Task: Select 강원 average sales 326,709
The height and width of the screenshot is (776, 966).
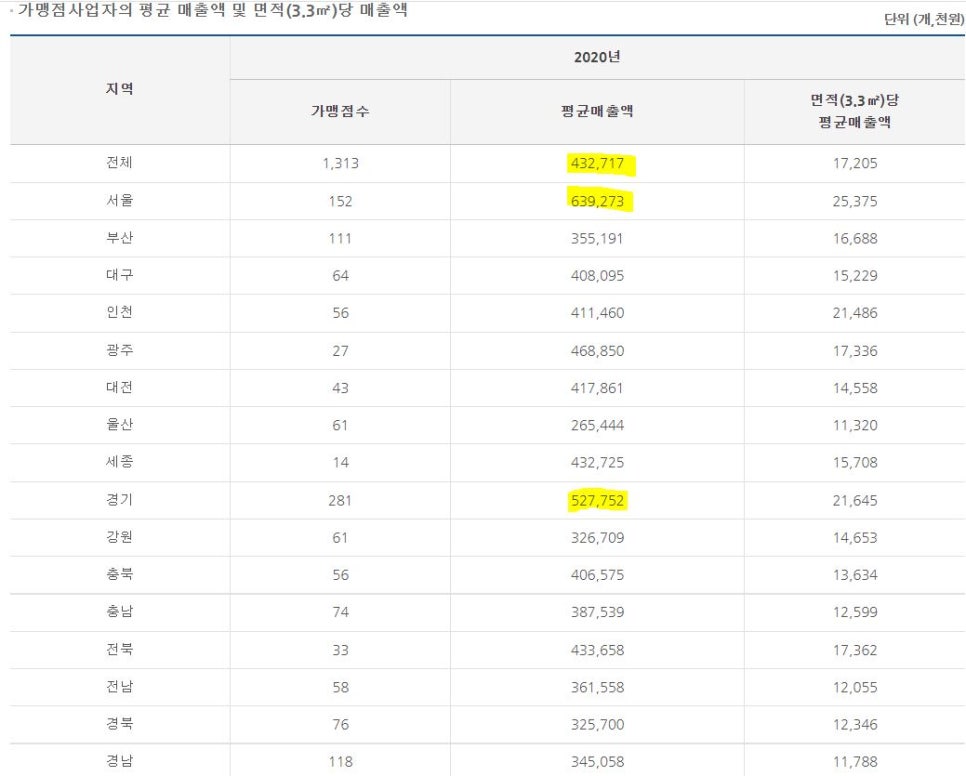Action: (597, 538)
